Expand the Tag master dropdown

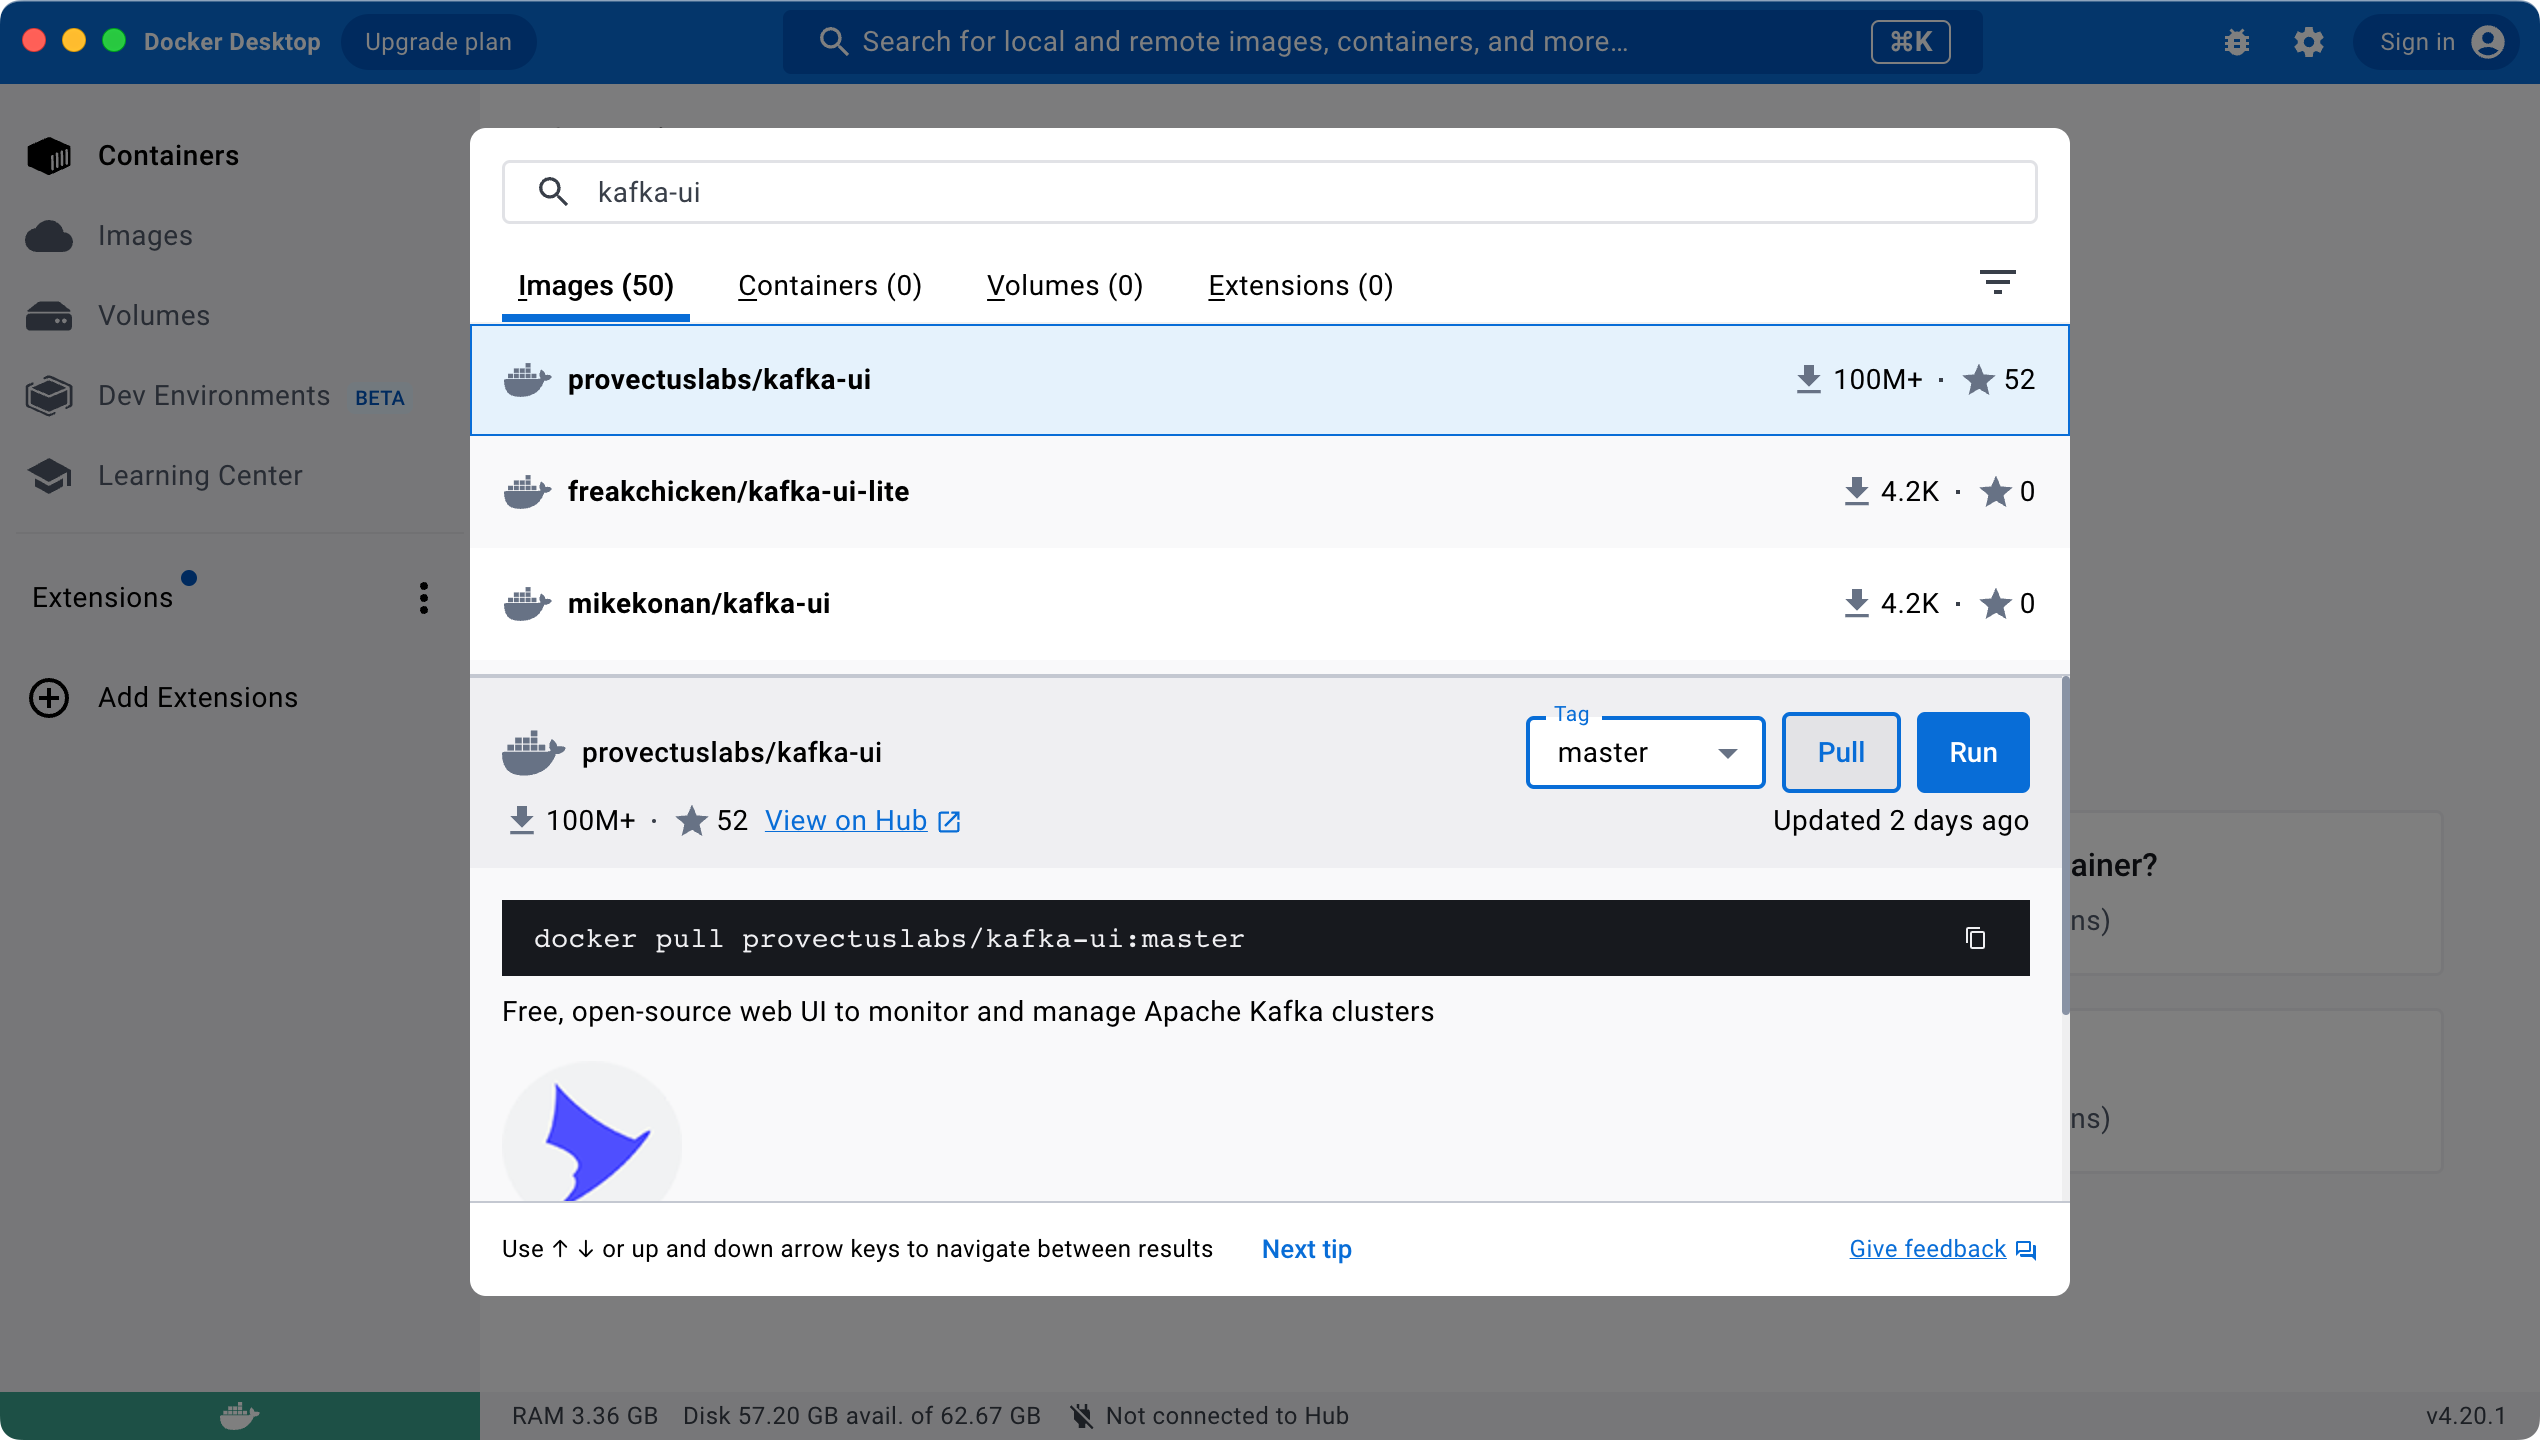pos(1645,753)
